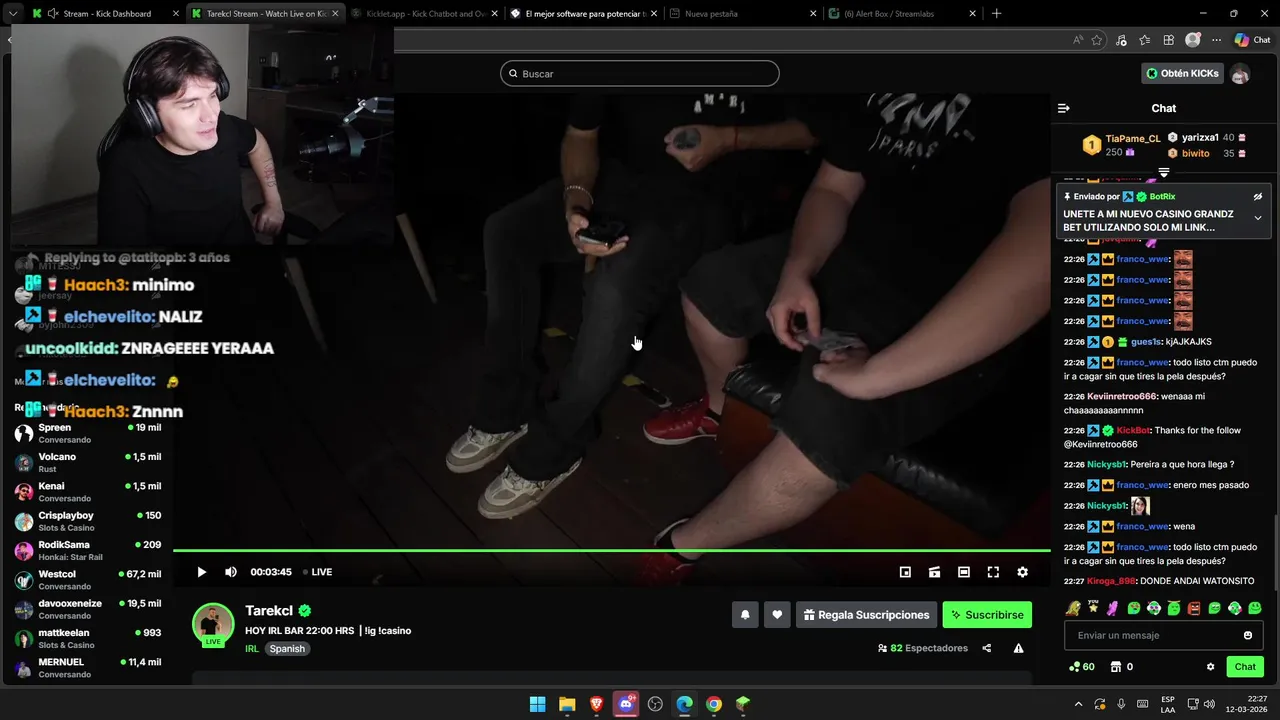Toggle notifications bell for Tarekcl
The image size is (1280, 720).
[745, 615]
